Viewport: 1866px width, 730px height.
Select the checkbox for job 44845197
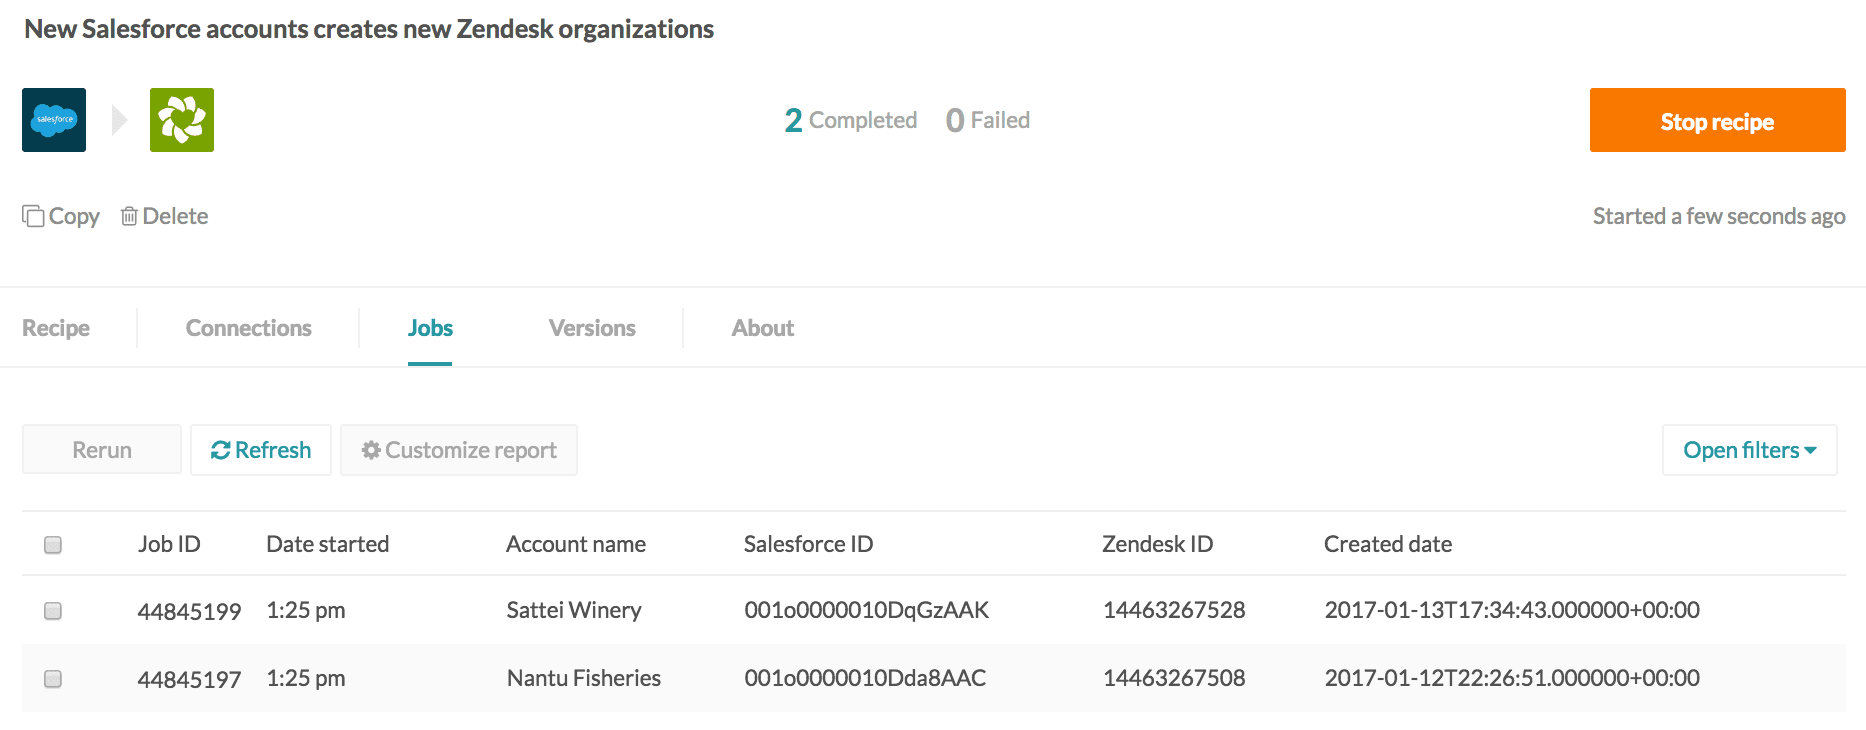click(x=53, y=679)
